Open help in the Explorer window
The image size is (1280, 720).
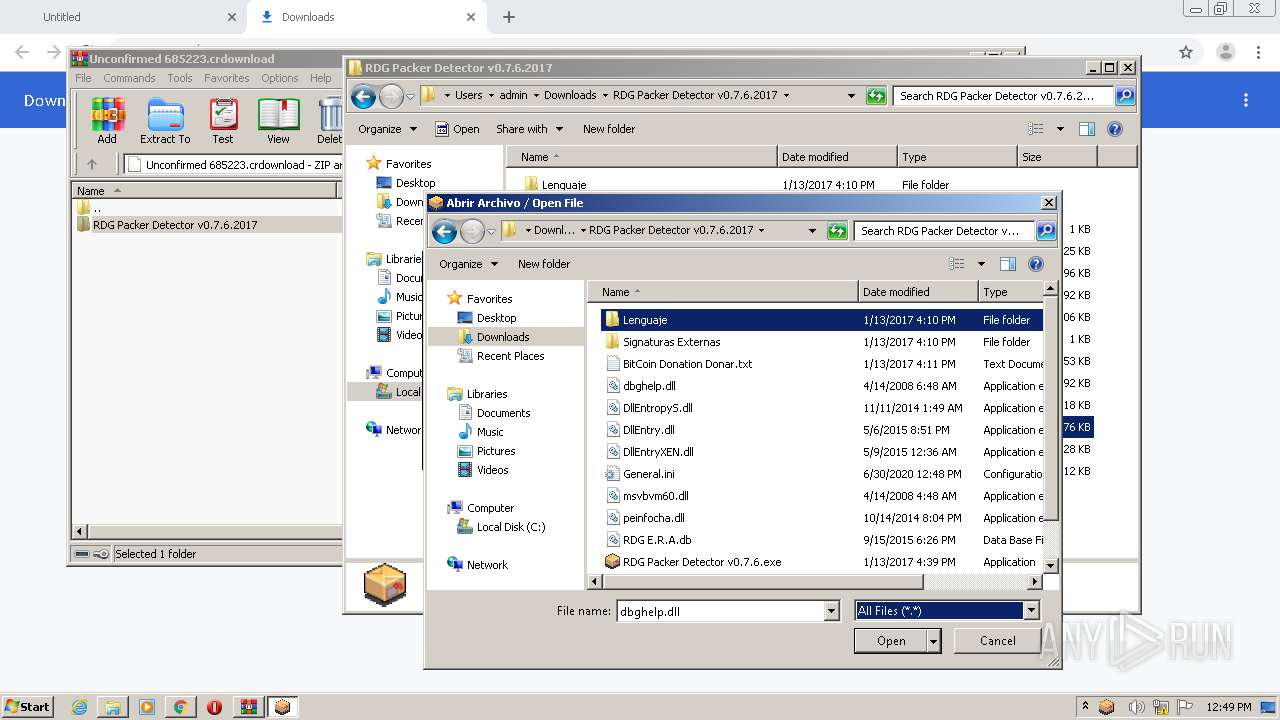tap(1115, 129)
